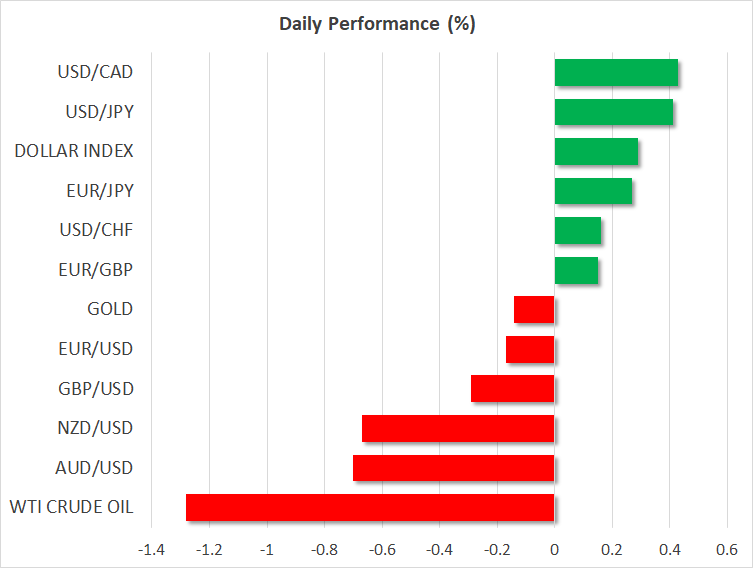
Task: Select the green USD/CAD bar
Action: [616, 73]
